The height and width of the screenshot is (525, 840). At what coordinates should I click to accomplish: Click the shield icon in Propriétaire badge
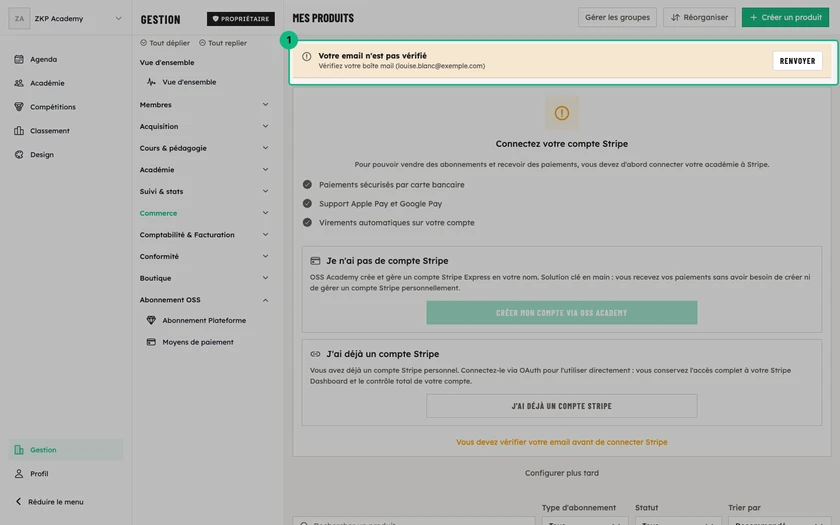pos(215,19)
